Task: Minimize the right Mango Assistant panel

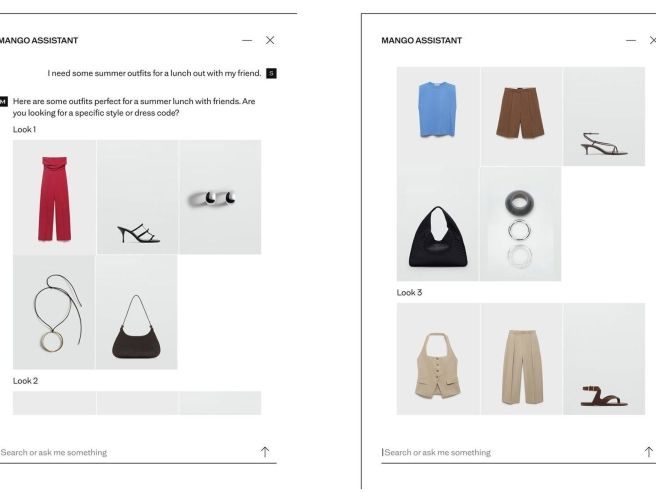Action: 631,40
